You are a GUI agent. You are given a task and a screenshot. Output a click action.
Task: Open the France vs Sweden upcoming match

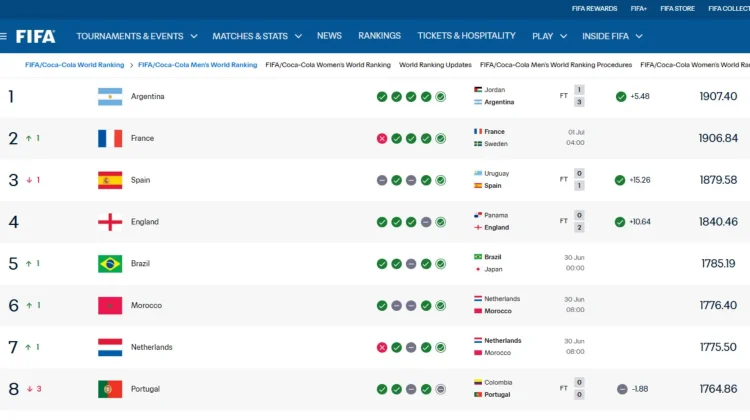pos(529,138)
